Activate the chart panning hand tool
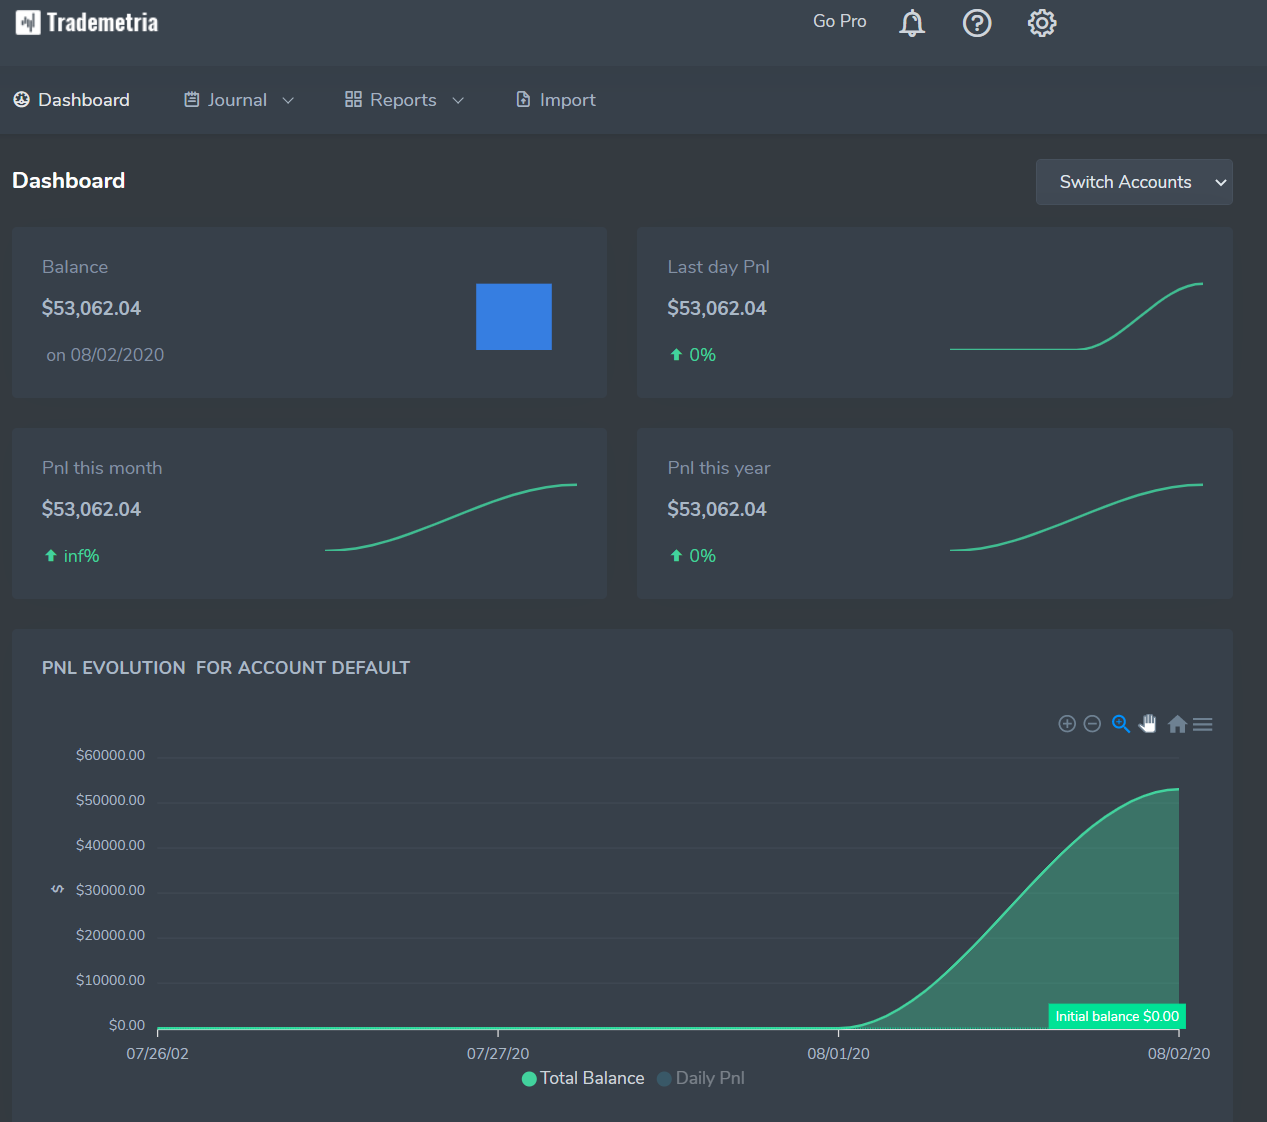 [1148, 724]
